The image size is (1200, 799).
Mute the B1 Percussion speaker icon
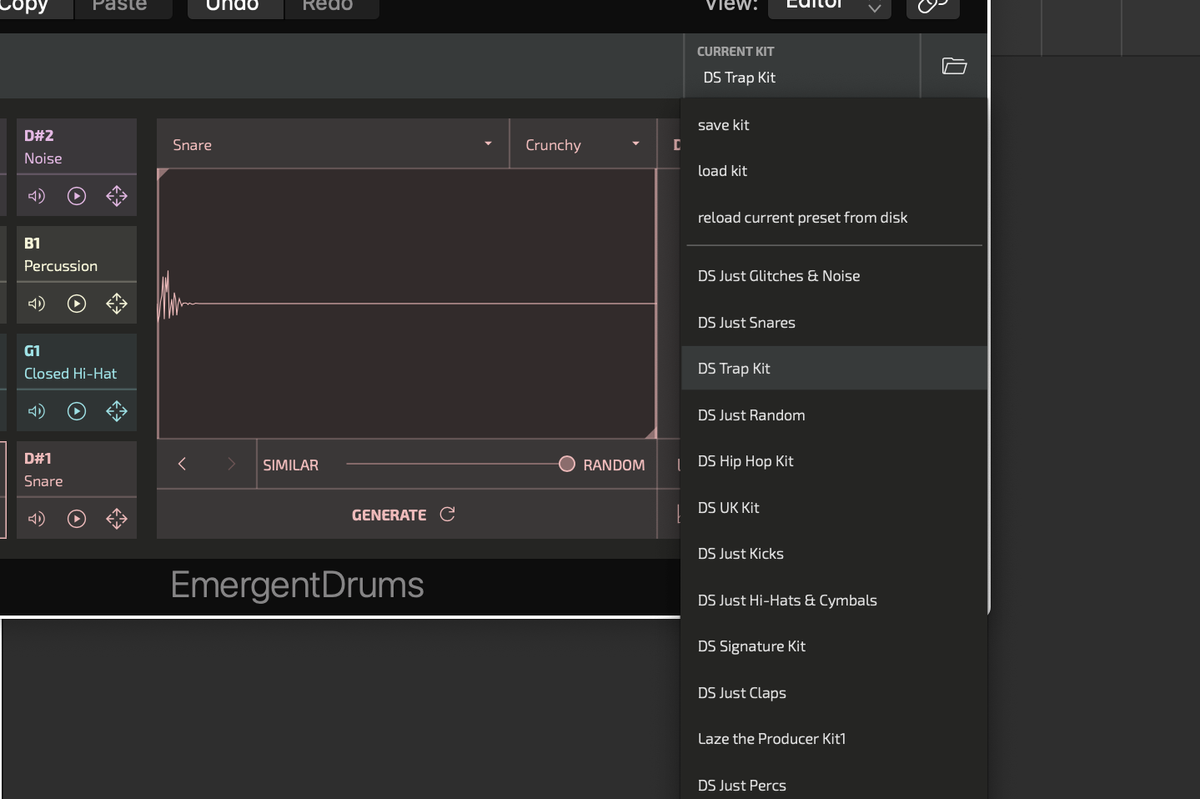coord(37,303)
